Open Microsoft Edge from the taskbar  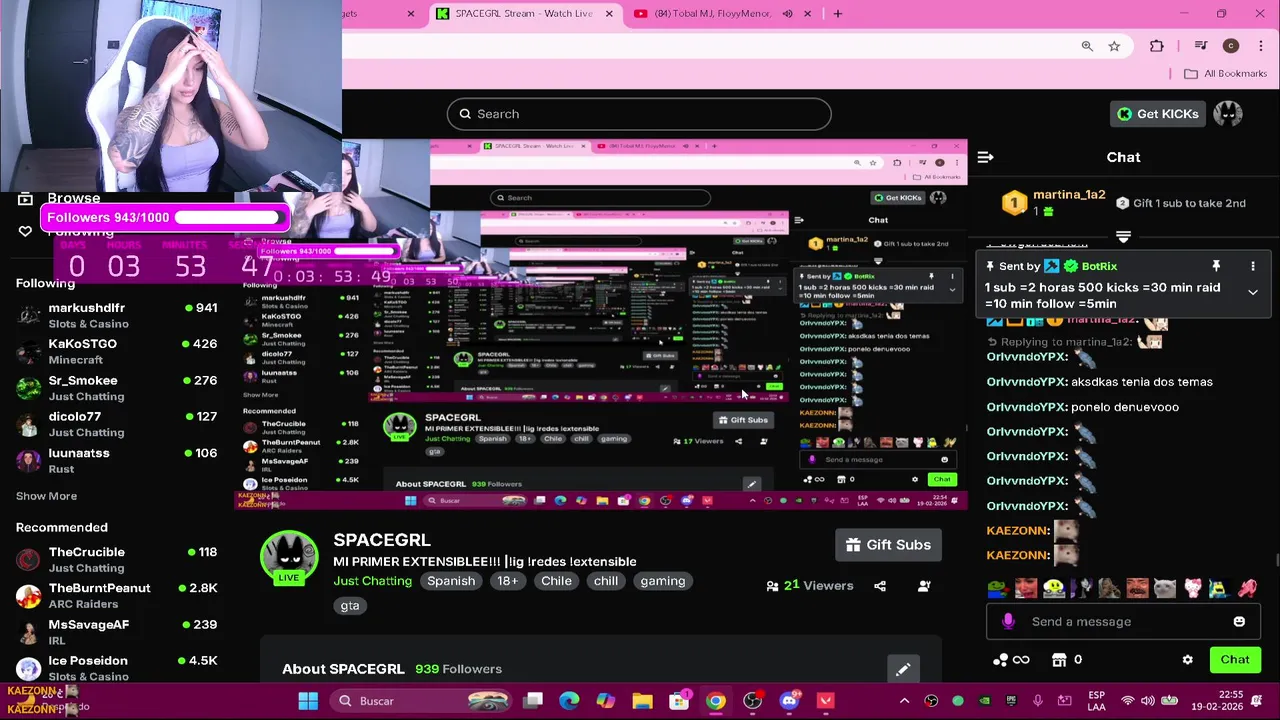569,701
